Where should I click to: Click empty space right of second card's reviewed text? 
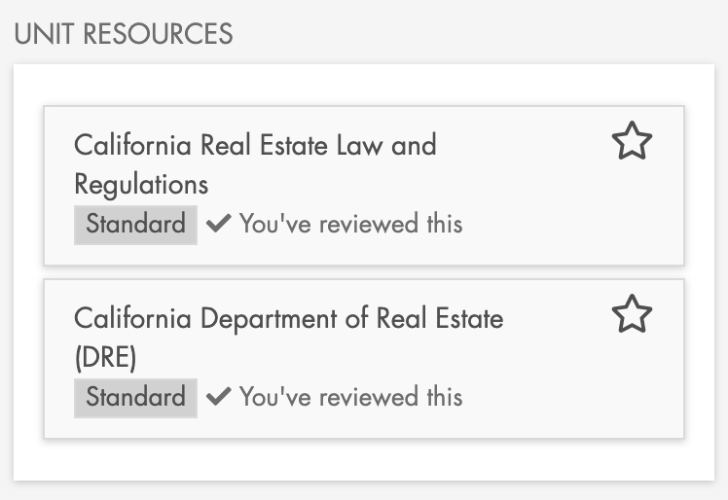pyautogui.click(x=570, y=397)
